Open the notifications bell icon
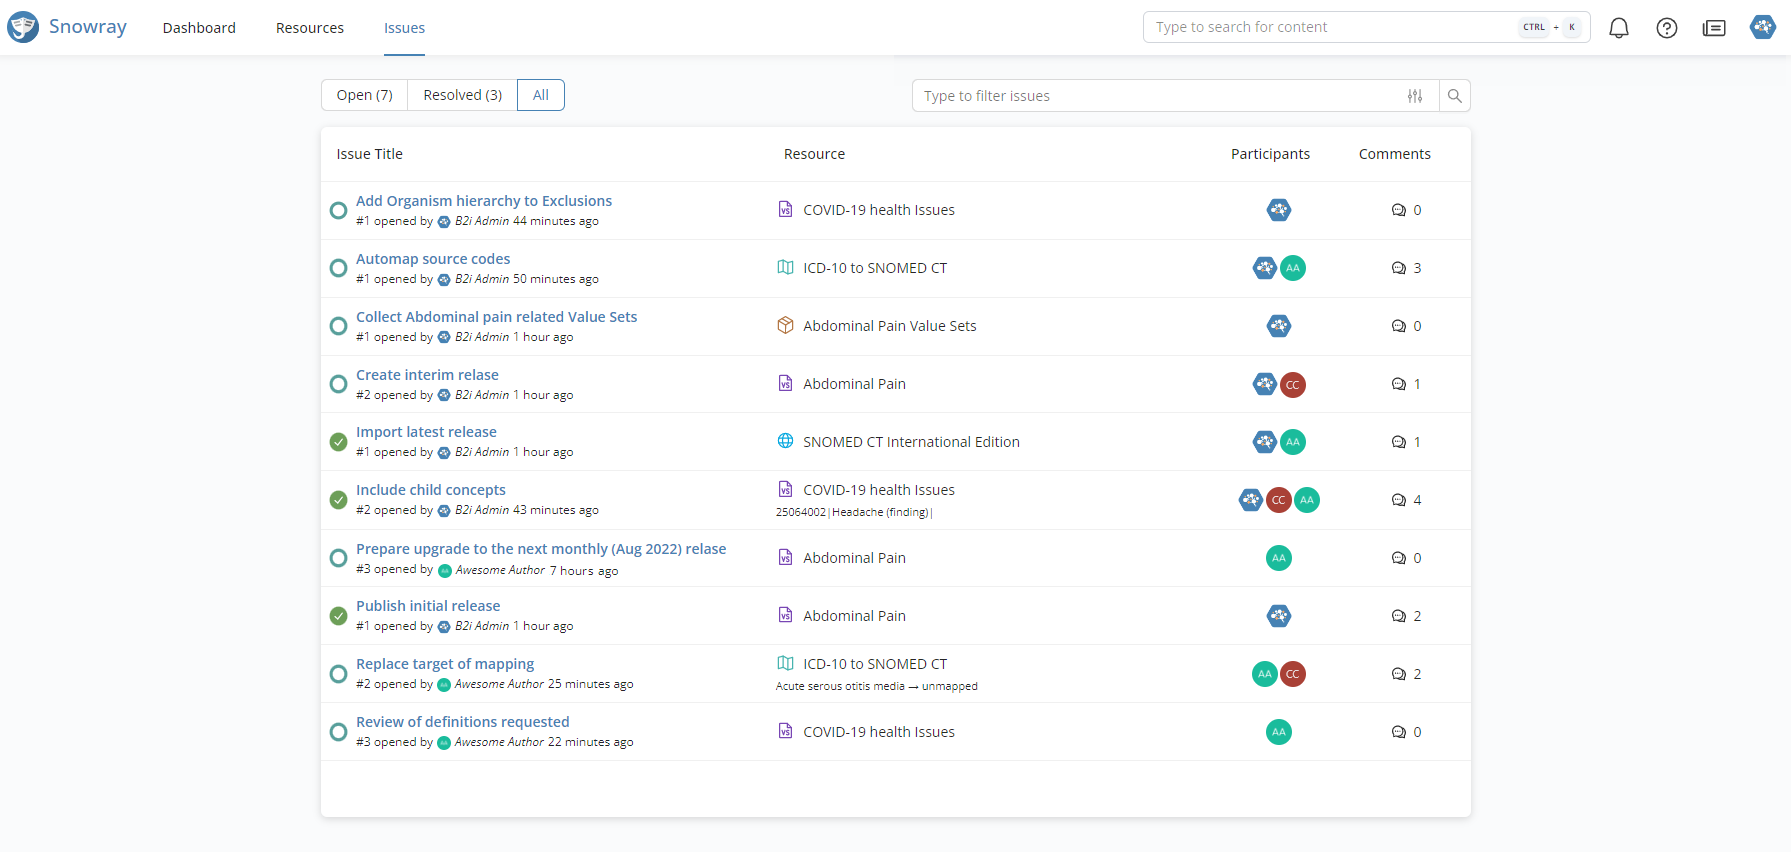 (x=1618, y=28)
